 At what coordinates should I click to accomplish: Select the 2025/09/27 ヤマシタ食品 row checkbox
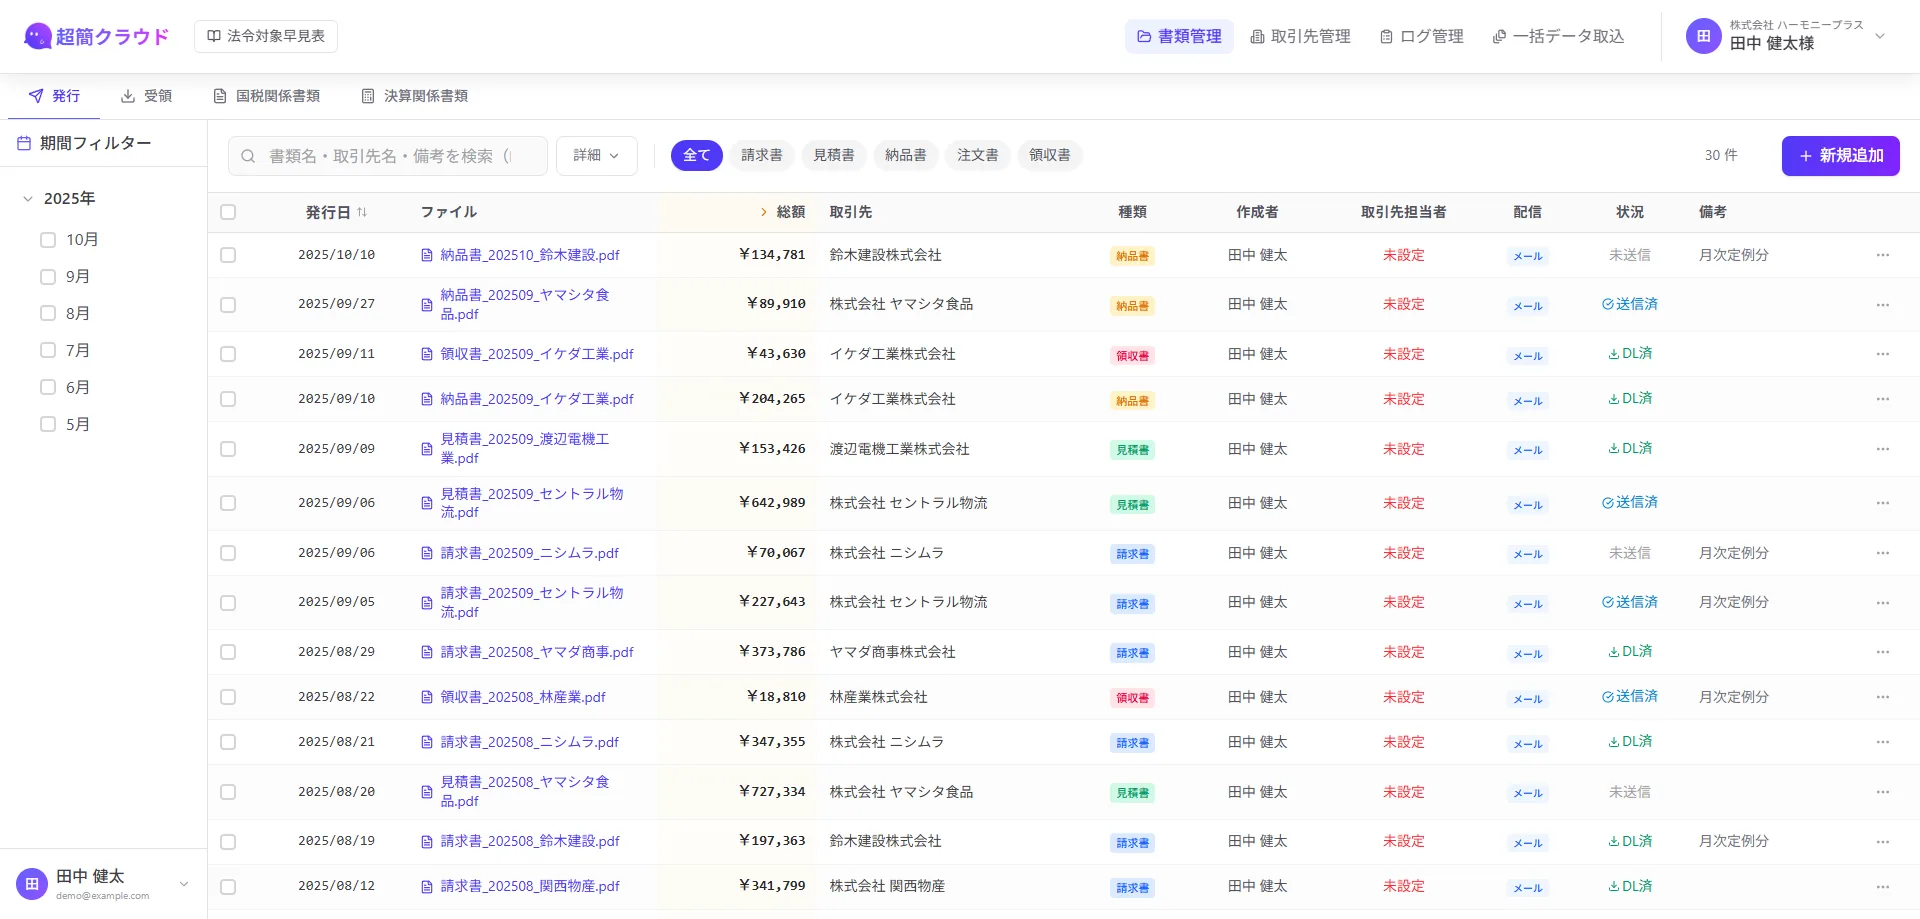tap(228, 305)
